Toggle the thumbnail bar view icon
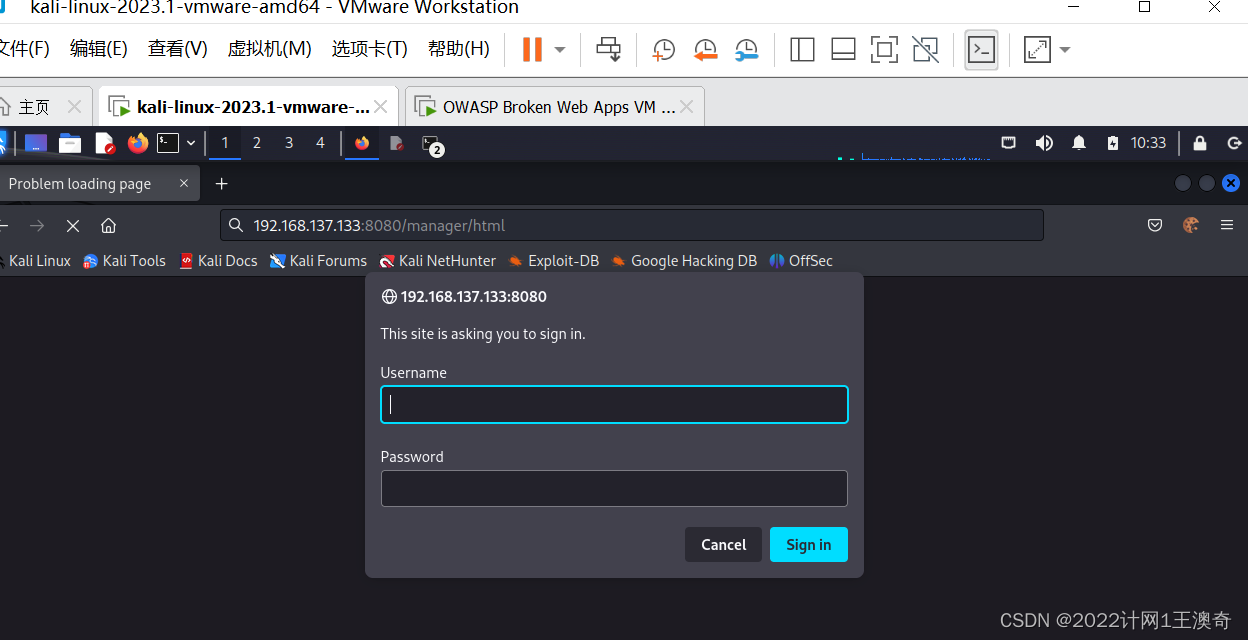Image resolution: width=1248 pixels, height=640 pixels. pos(843,49)
